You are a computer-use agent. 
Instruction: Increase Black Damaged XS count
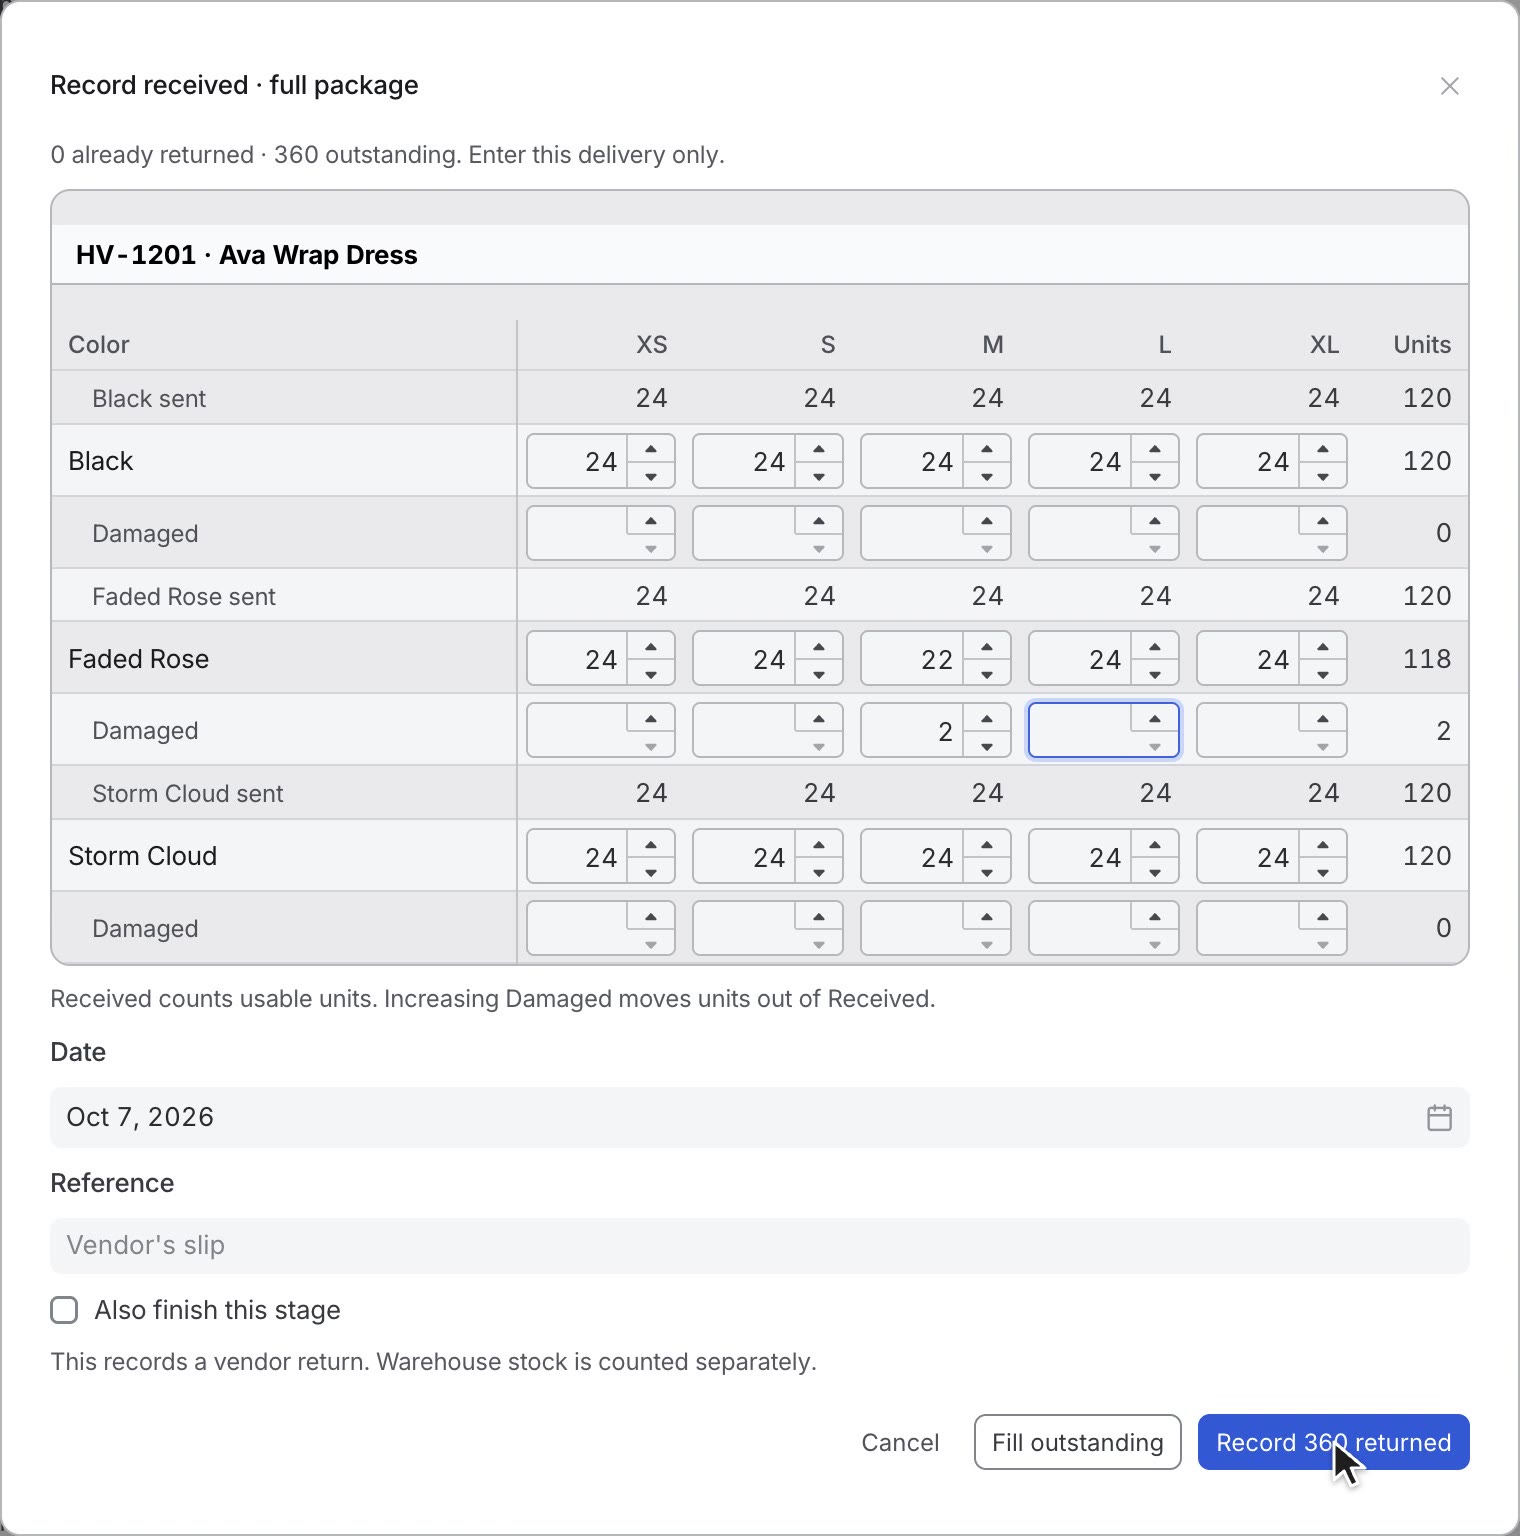pos(651,520)
